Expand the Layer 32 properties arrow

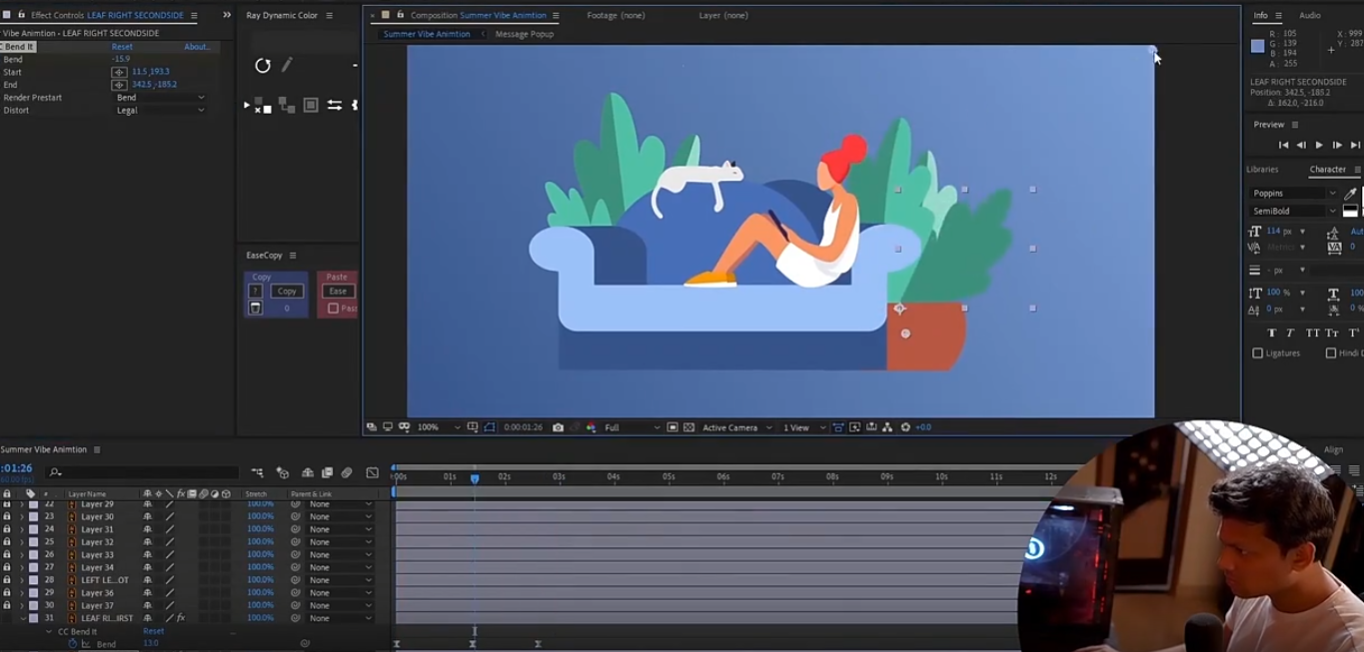pos(21,542)
